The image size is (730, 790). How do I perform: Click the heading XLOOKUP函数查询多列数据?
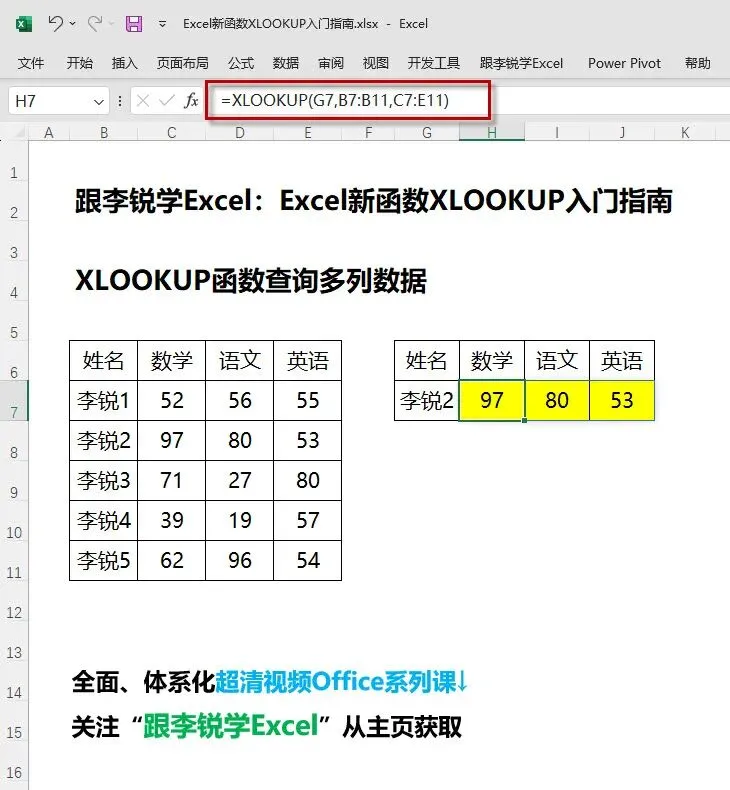pos(250,281)
